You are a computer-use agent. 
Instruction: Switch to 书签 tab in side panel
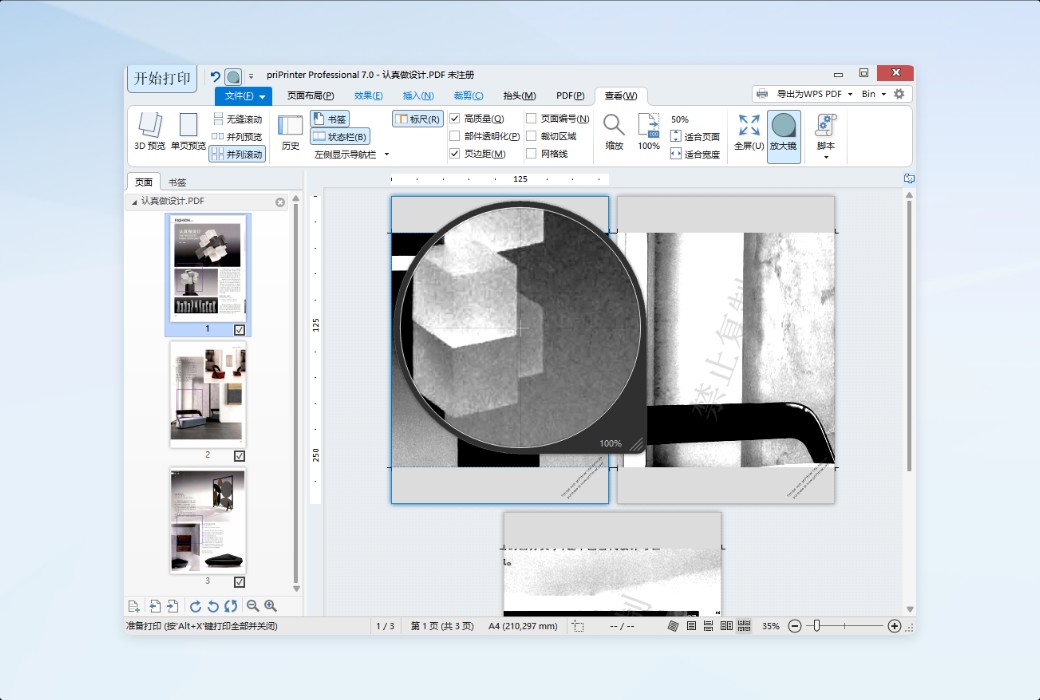tap(177, 182)
